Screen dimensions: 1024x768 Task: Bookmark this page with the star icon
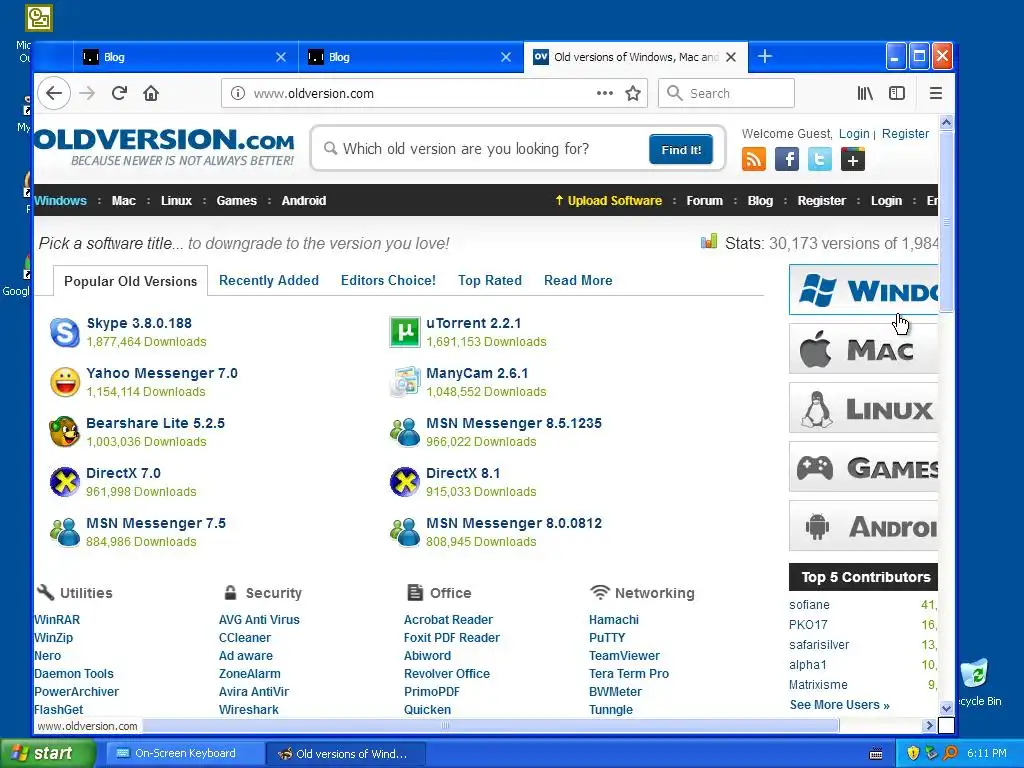click(633, 93)
